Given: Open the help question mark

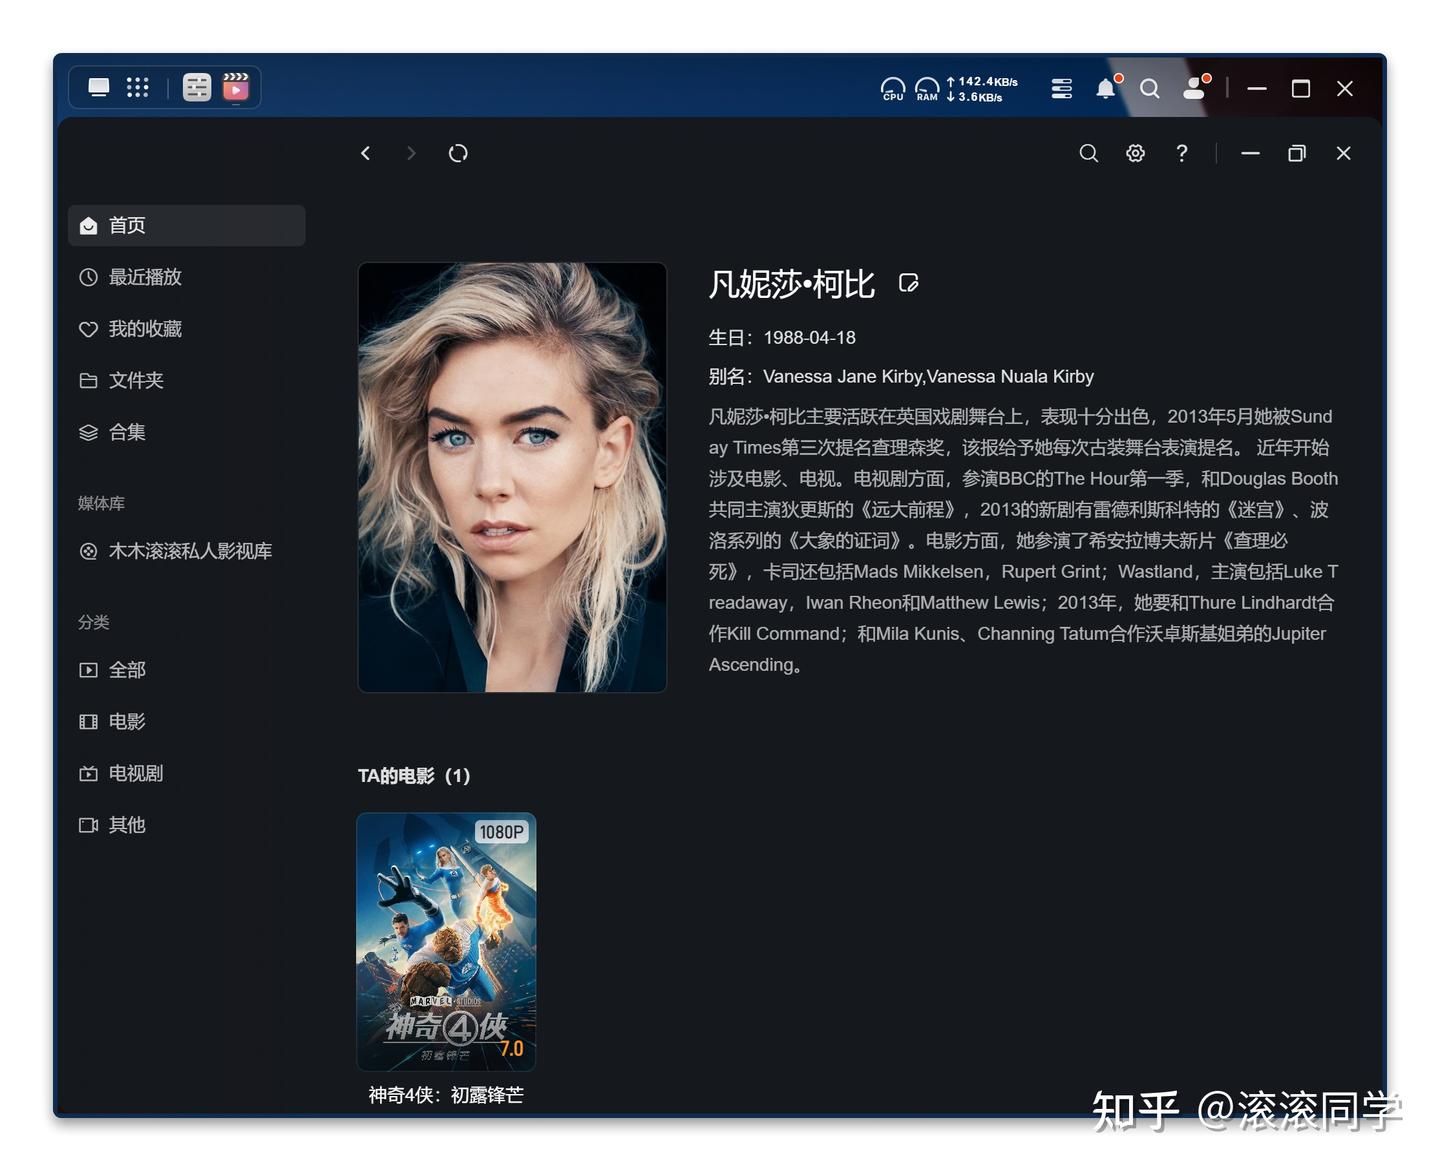Looking at the screenshot, I should pyautogui.click(x=1182, y=153).
